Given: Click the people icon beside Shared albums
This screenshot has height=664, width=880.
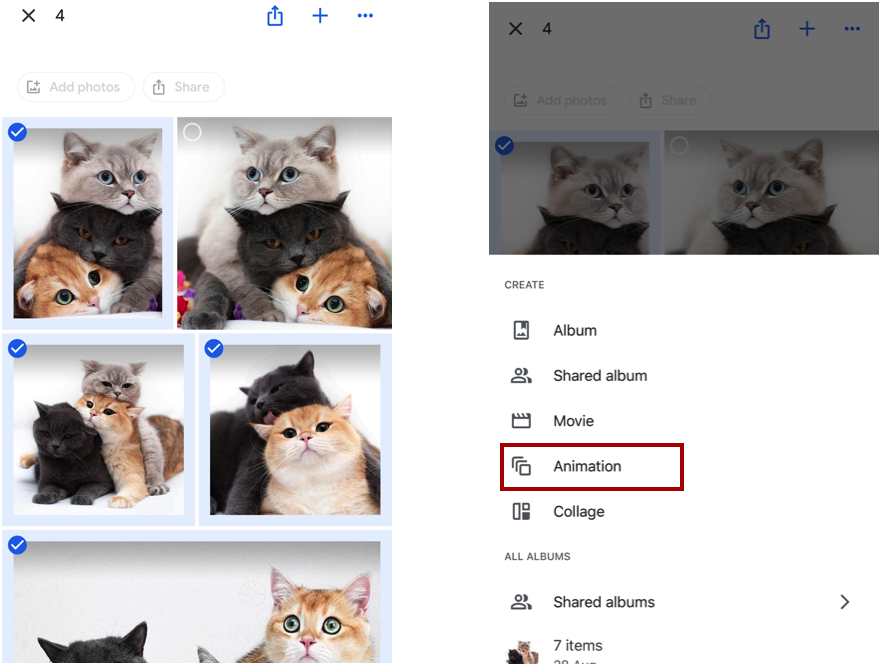Looking at the screenshot, I should (521, 602).
